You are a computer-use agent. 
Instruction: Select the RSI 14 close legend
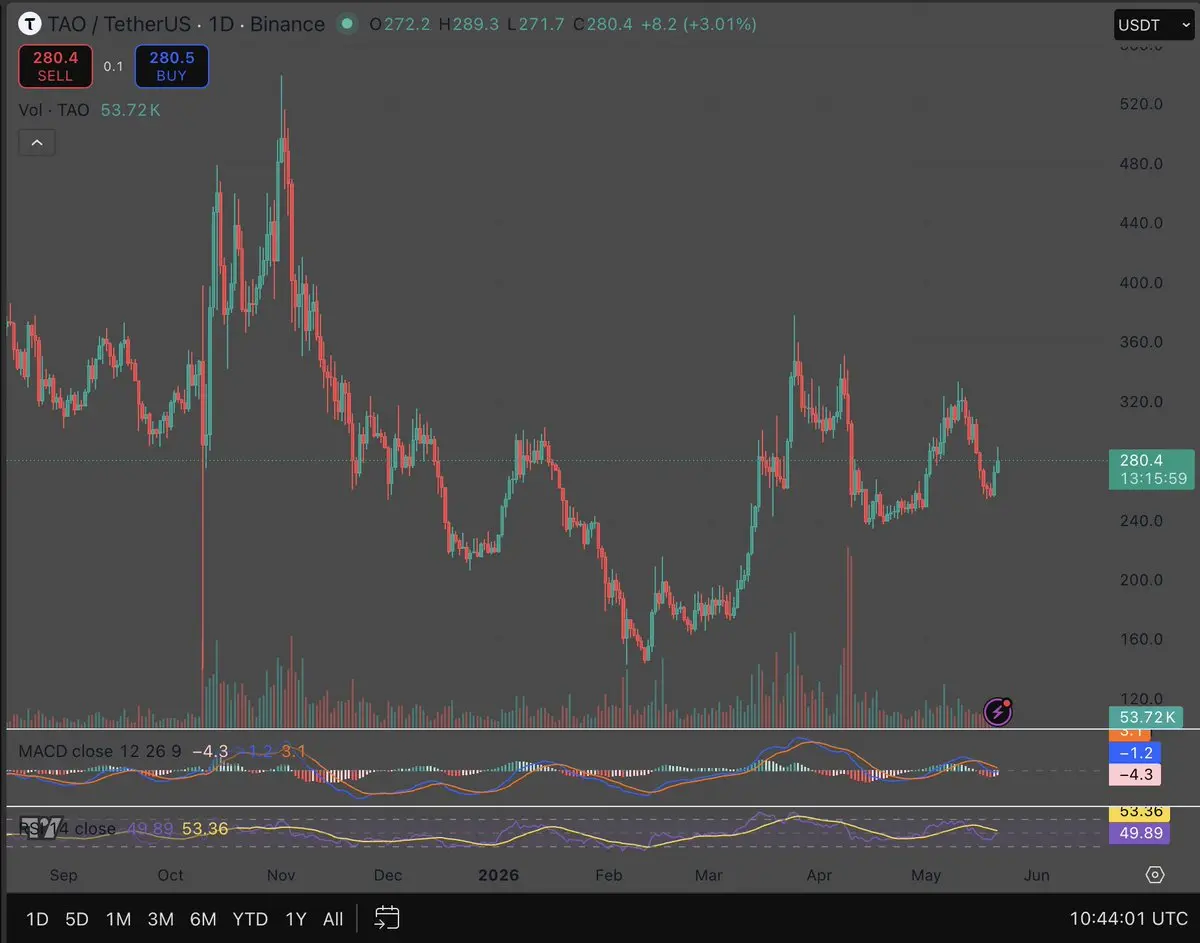point(67,829)
